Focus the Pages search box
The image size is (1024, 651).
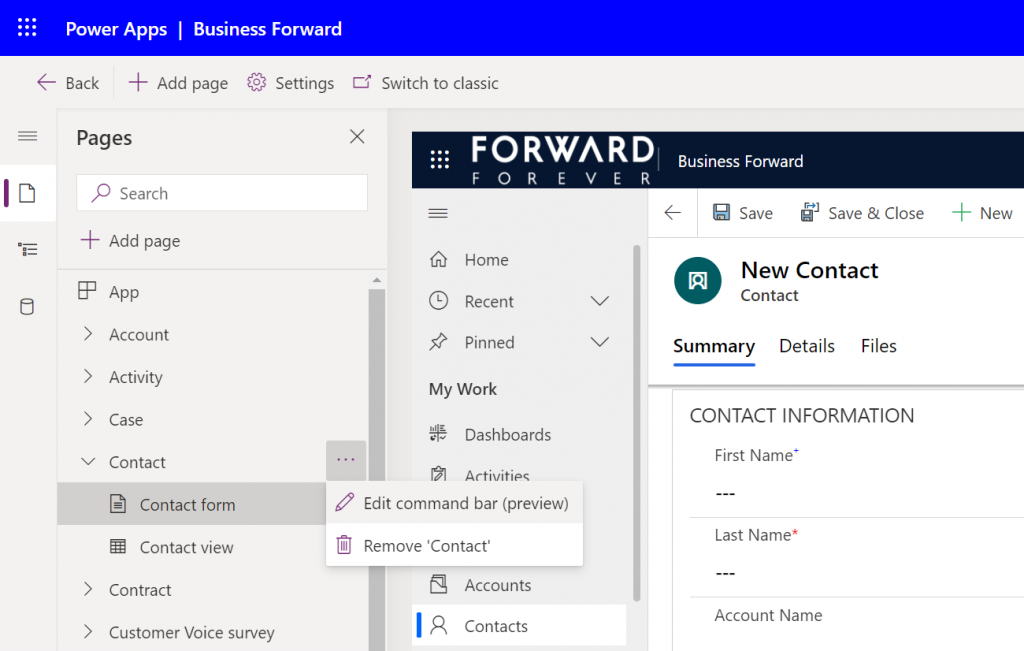[222, 193]
